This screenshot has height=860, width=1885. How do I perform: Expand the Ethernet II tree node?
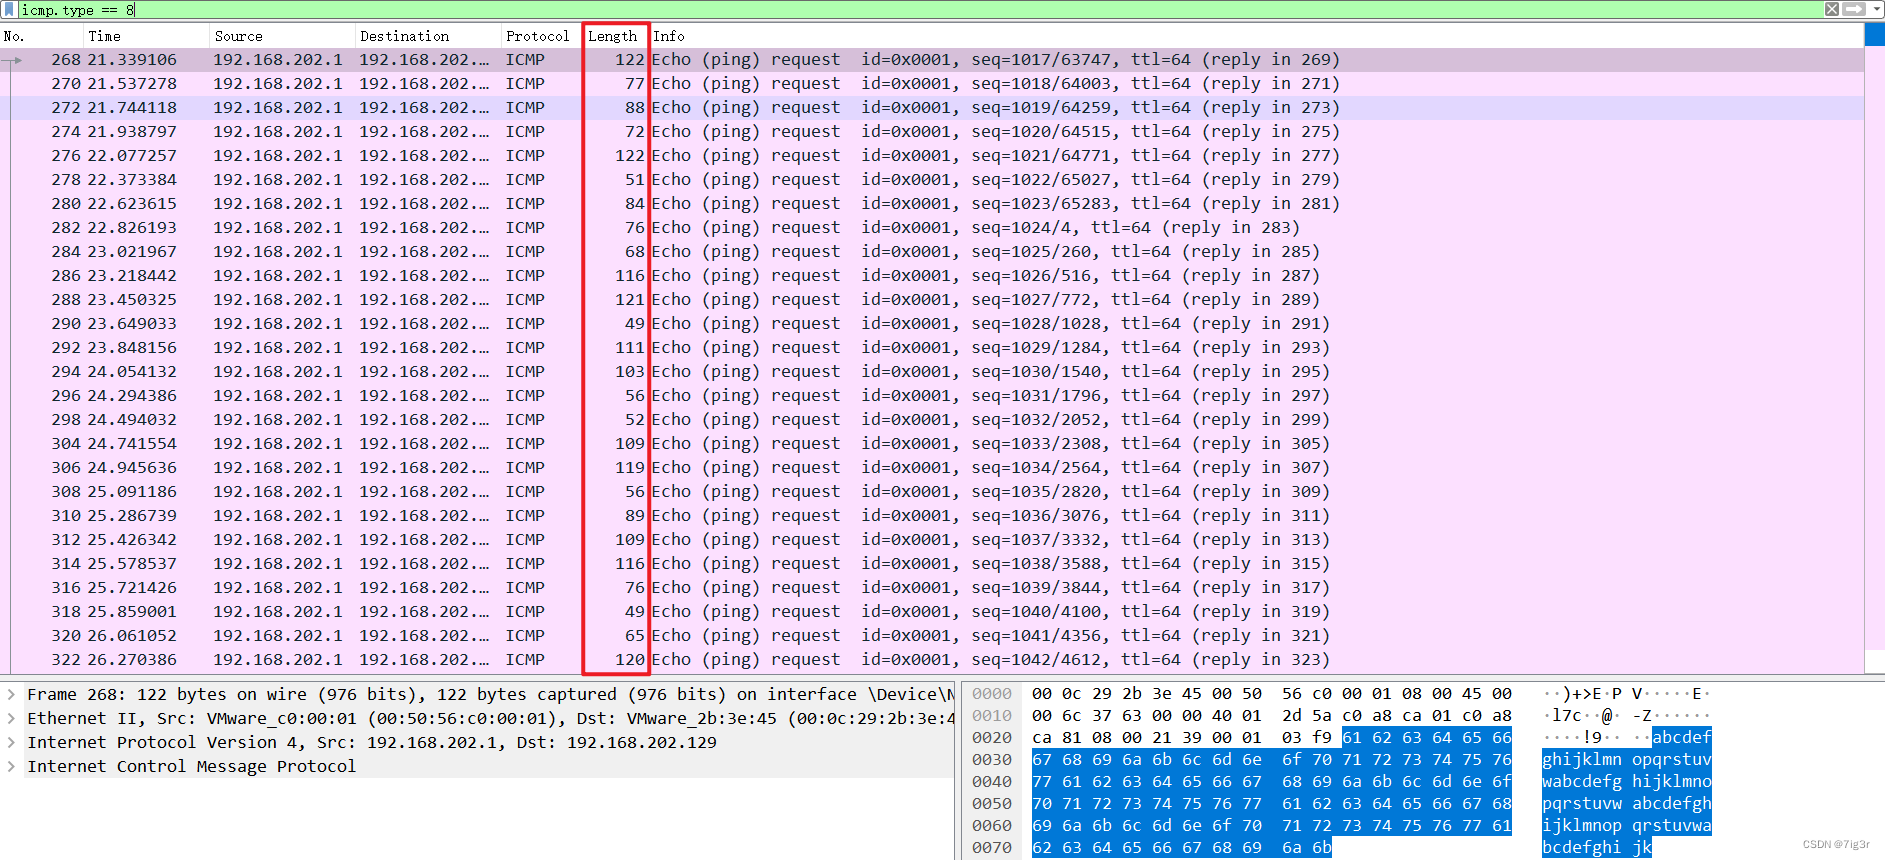(x=11, y=718)
